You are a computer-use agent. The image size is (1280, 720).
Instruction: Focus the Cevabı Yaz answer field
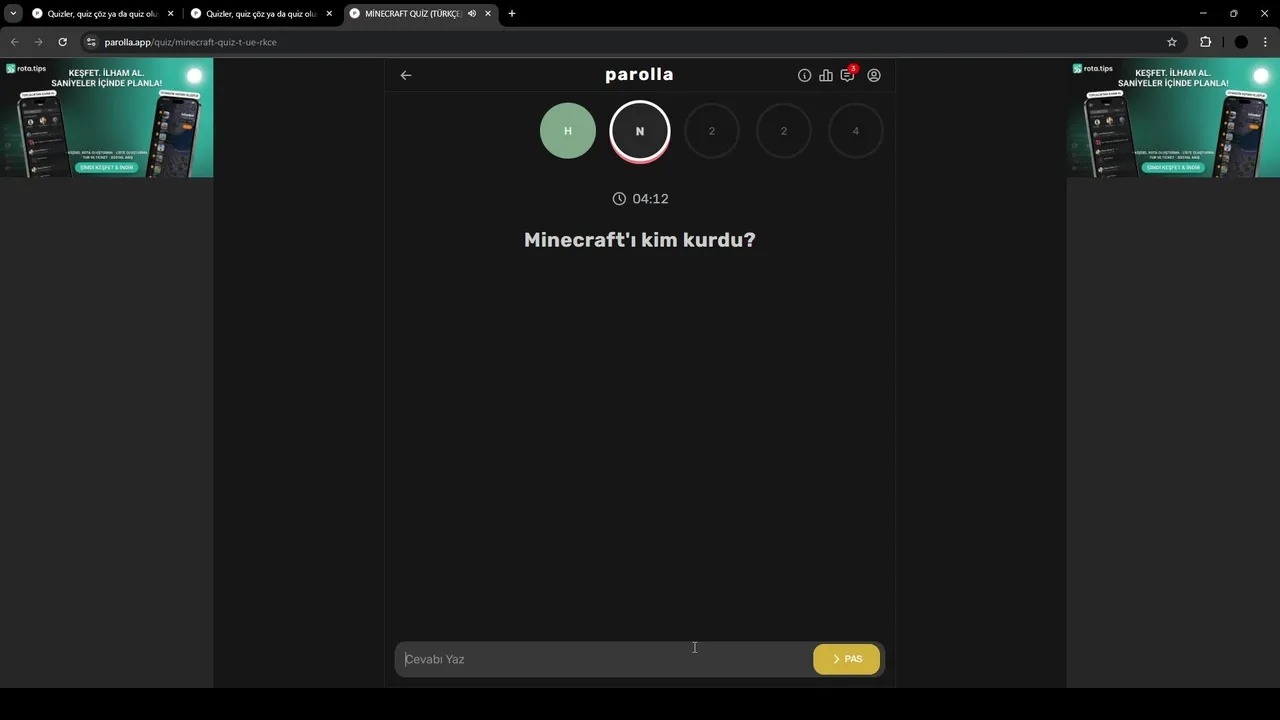(604, 659)
